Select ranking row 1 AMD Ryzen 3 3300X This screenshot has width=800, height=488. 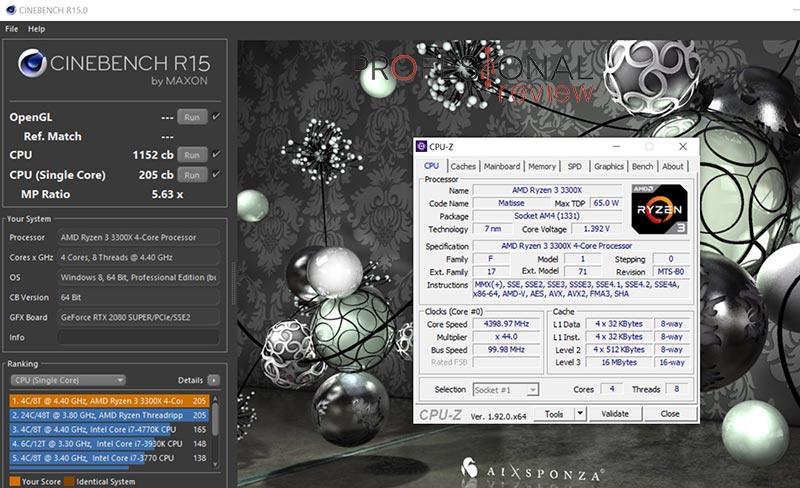tap(109, 401)
